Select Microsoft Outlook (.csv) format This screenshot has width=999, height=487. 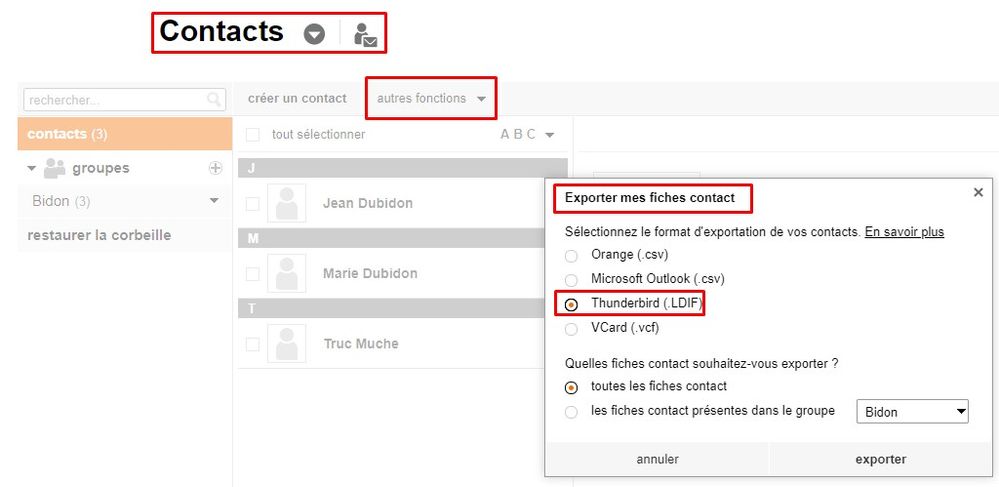click(571, 280)
